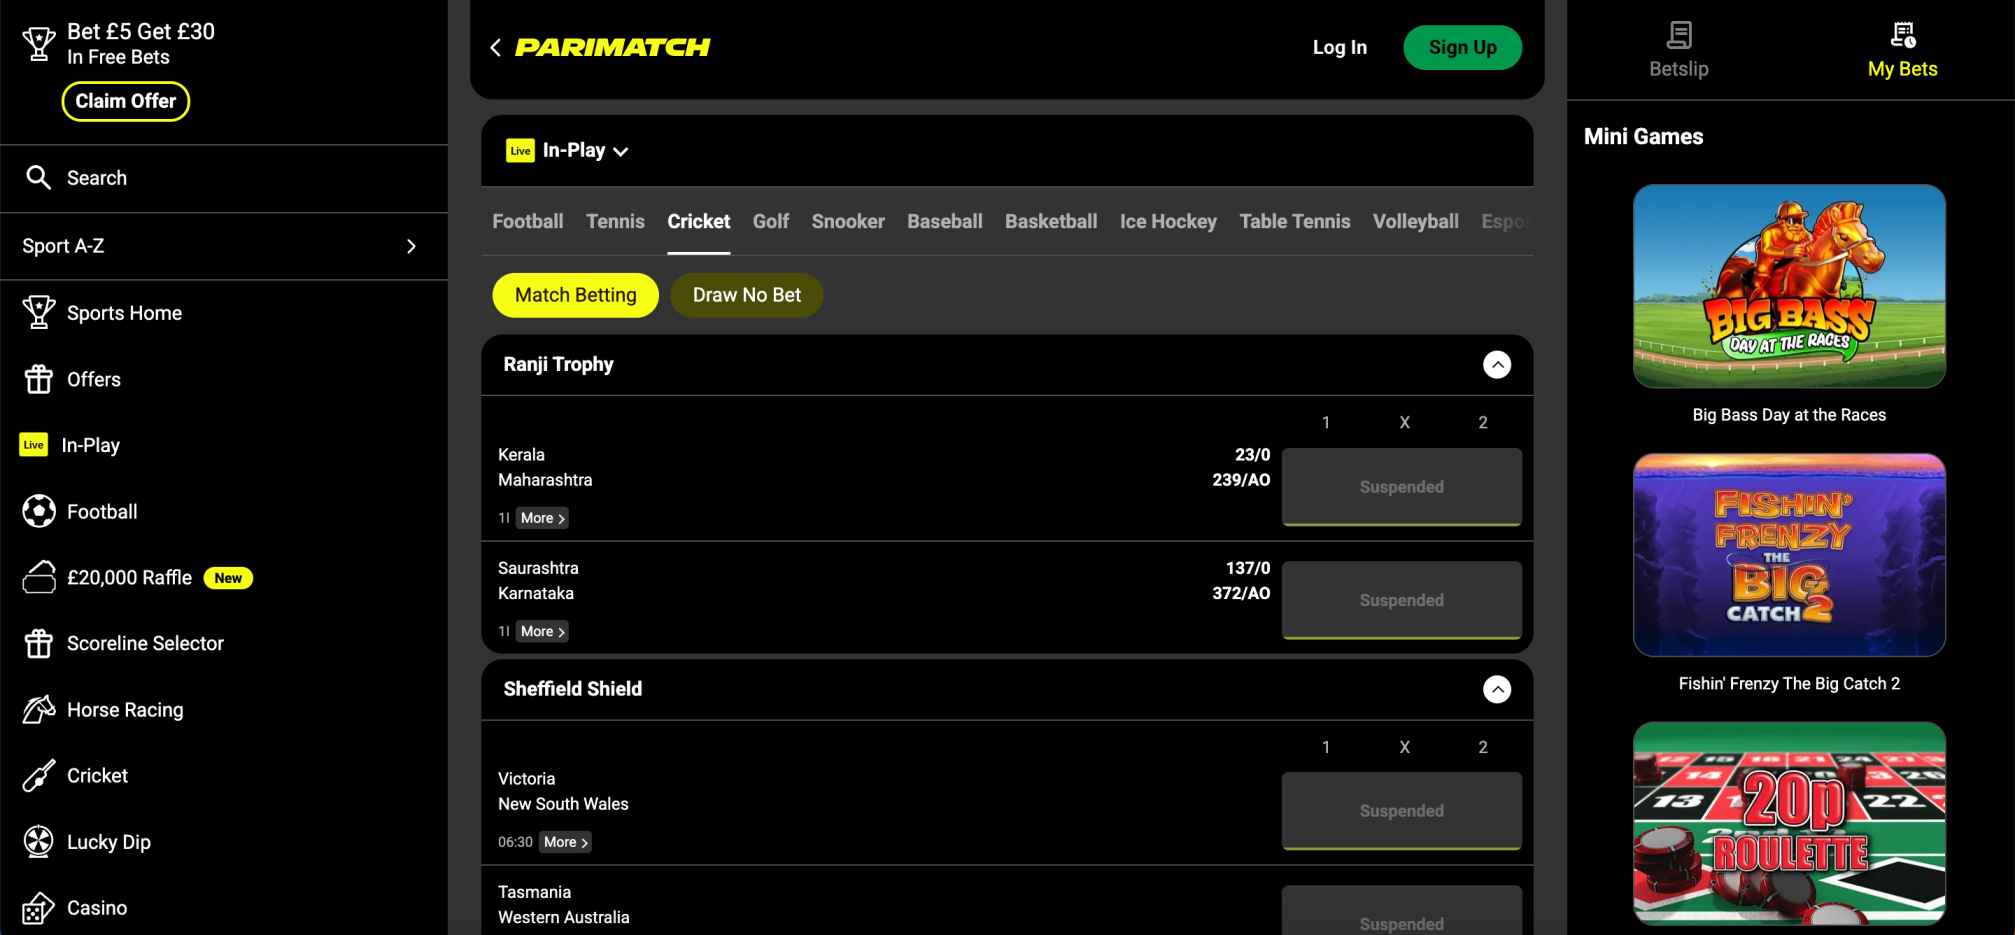
Task: Open My Bets icon at top right
Action: pyautogui.click(x=1902, y=35)
